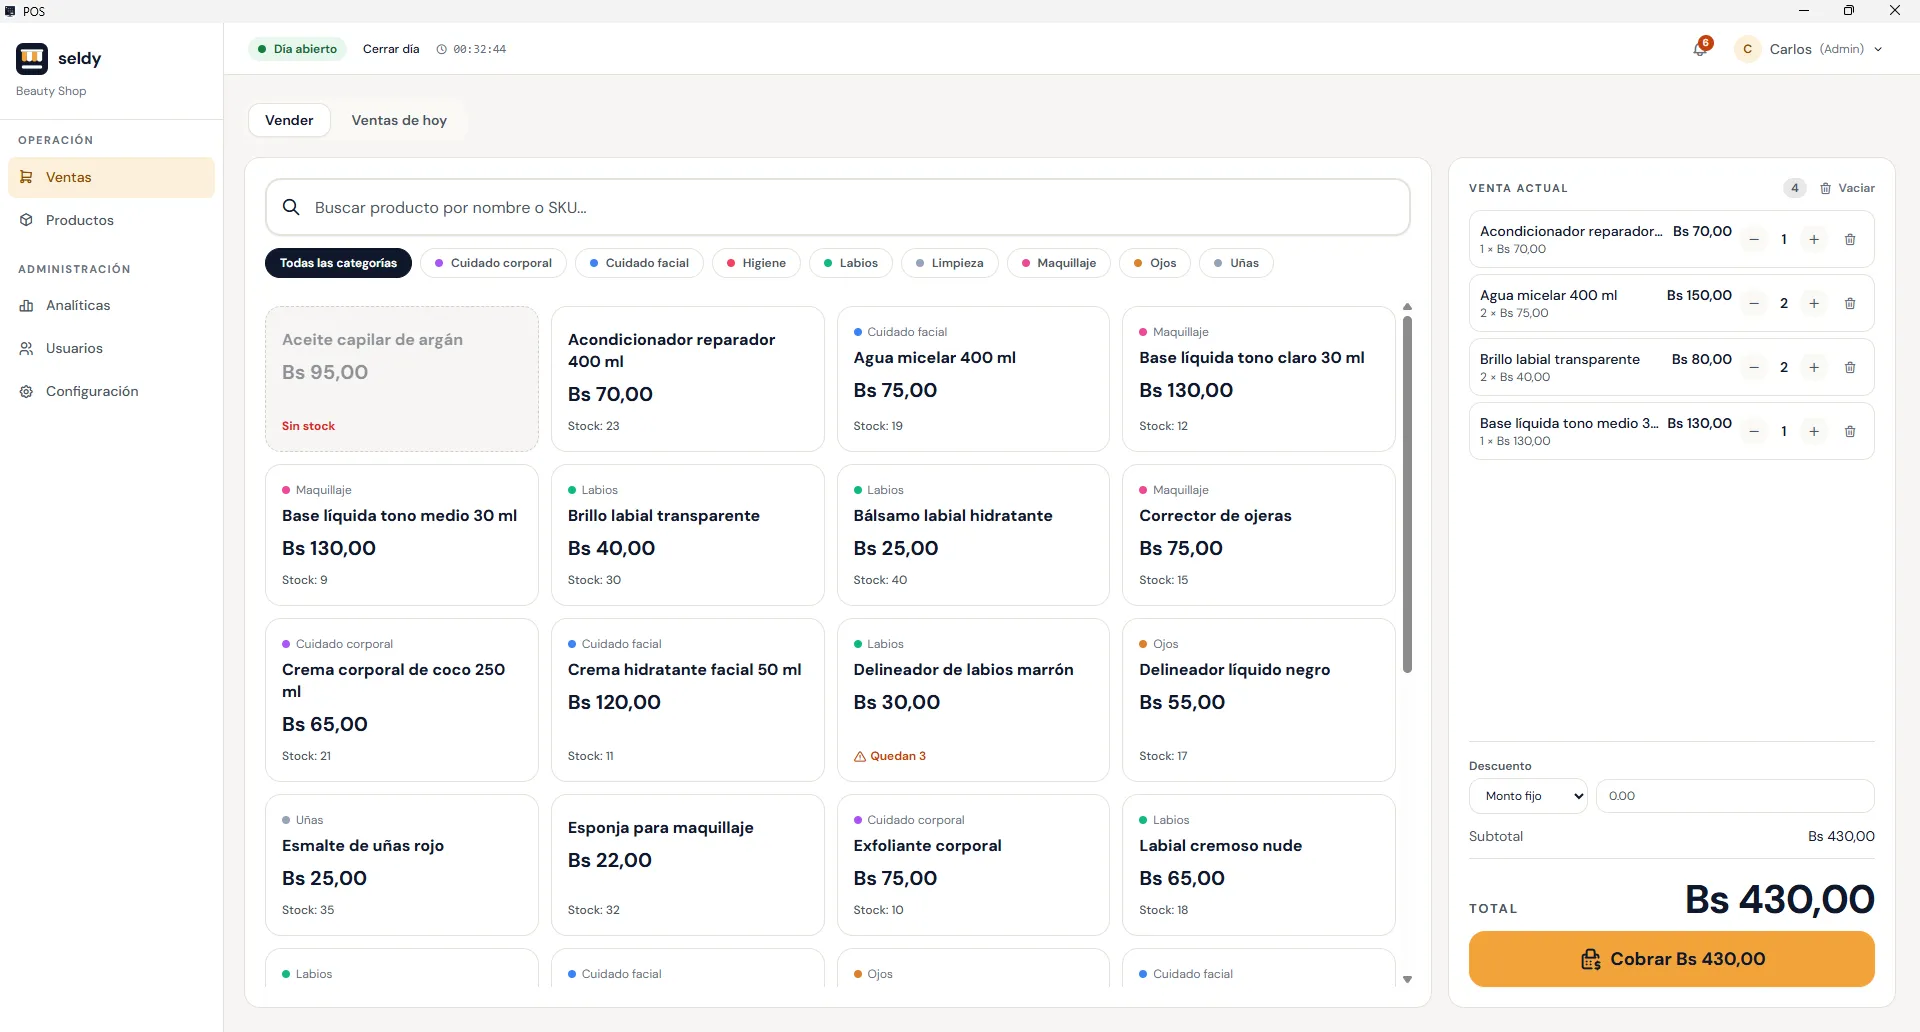This screenshot has width=1920, height=1032.
Task: Open Usuarios in the sidebar
Action: pos(112,348)
